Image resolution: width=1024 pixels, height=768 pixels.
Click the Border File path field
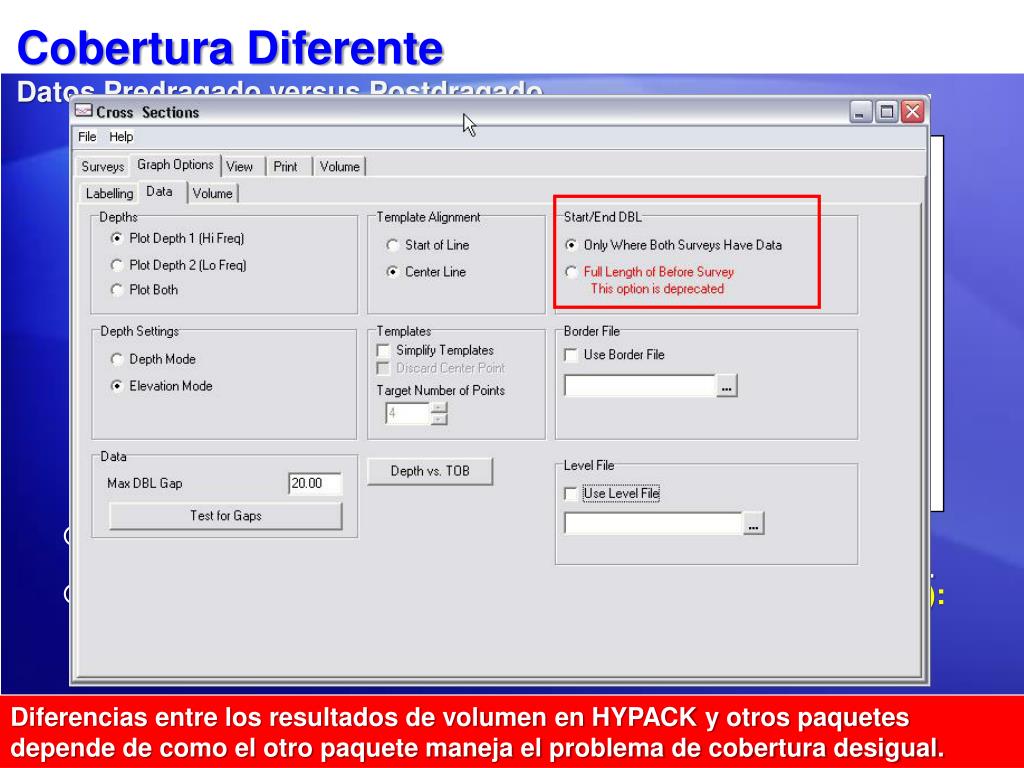click(640, 385)
